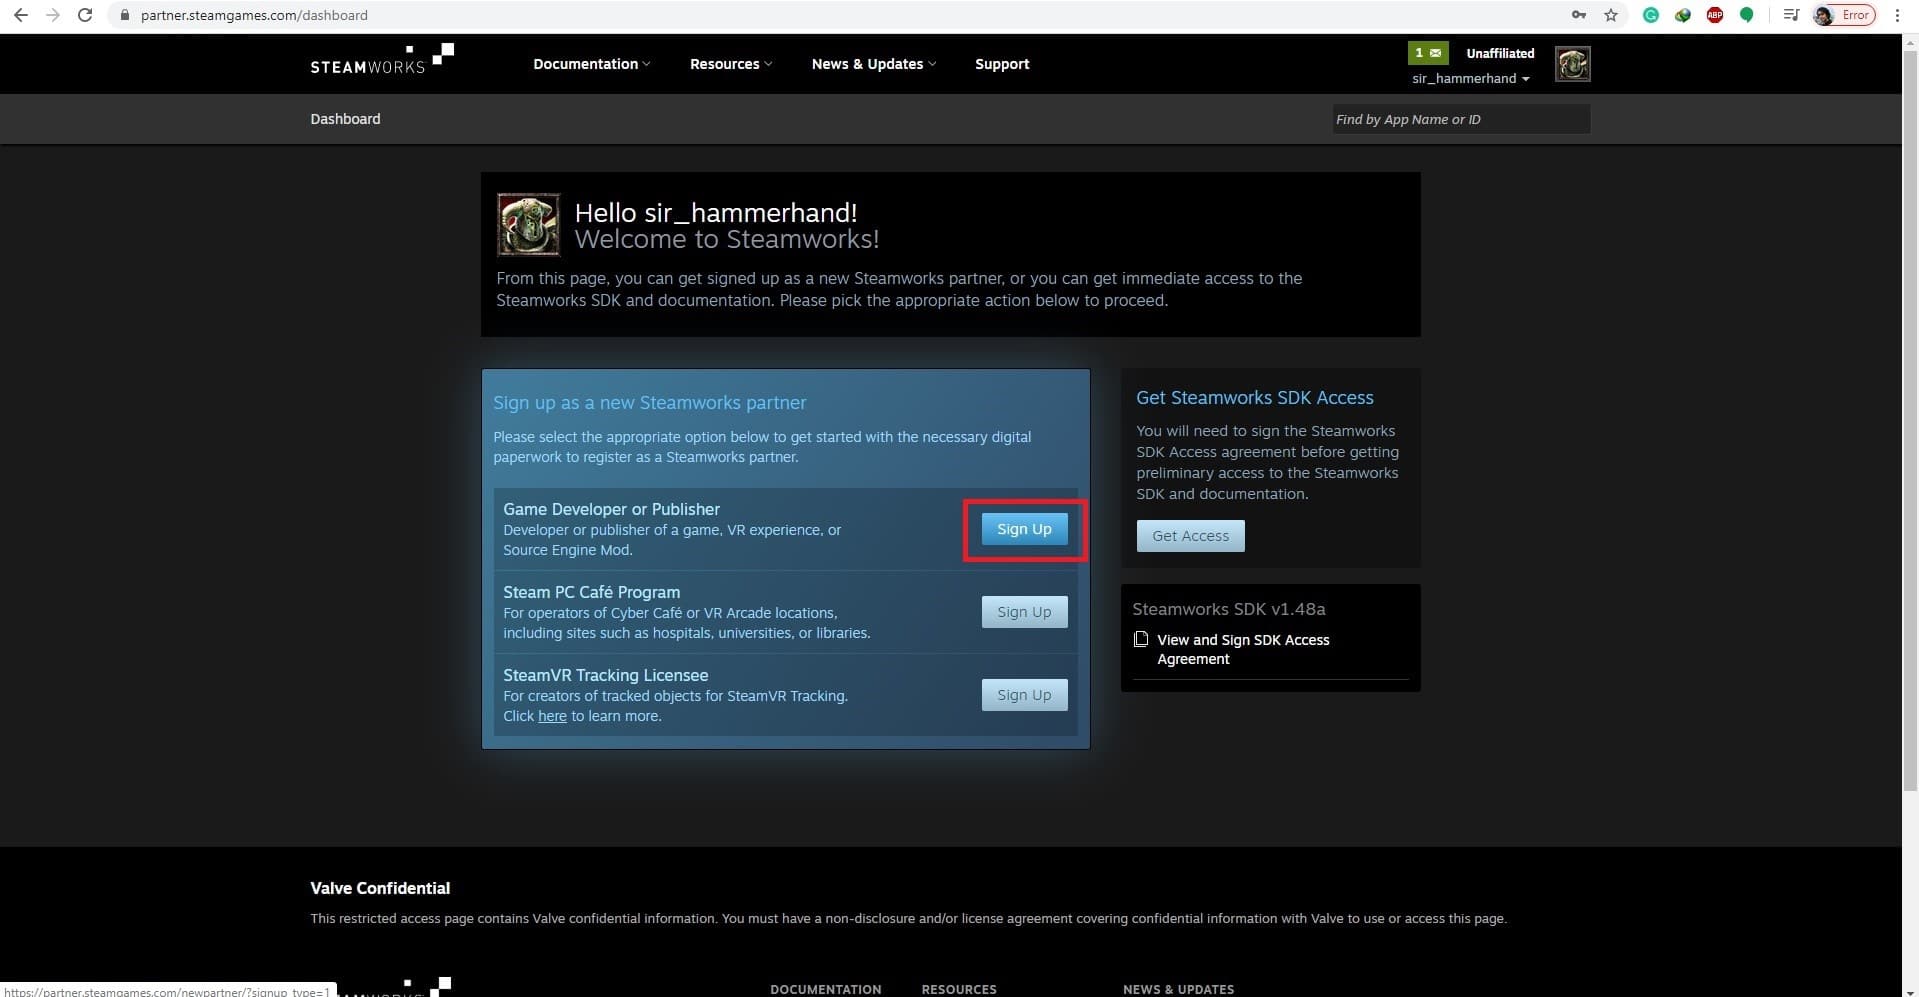This screenshot has height=997, width=1919.
Task: Open the Steamworks logo homepage link
Action: tap(381, 62)
